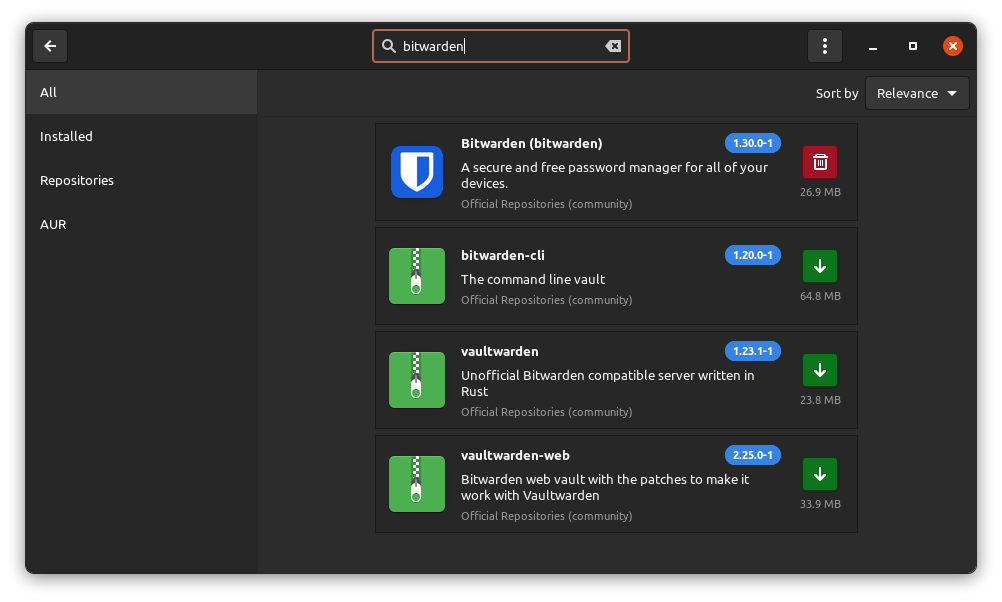
Task: Click version badge 1.20.0-1
Action: click(752, 255)
